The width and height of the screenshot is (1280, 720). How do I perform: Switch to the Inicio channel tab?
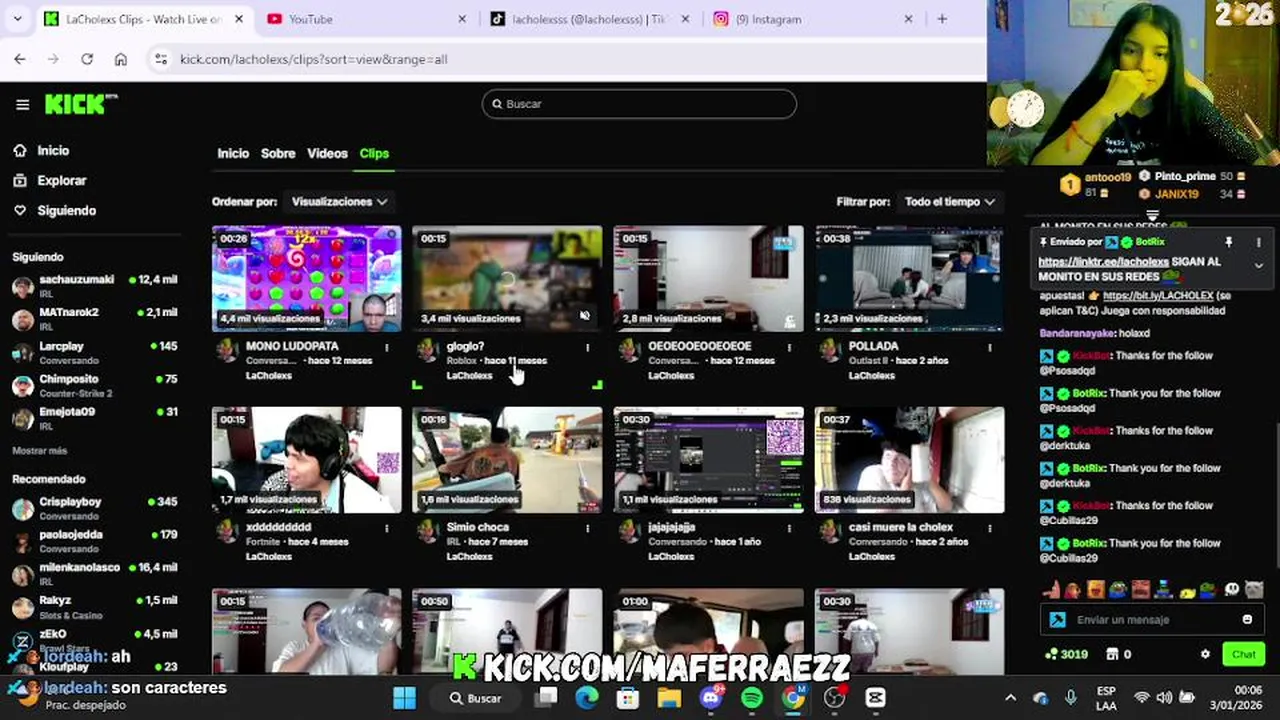[x=233, y=154]
